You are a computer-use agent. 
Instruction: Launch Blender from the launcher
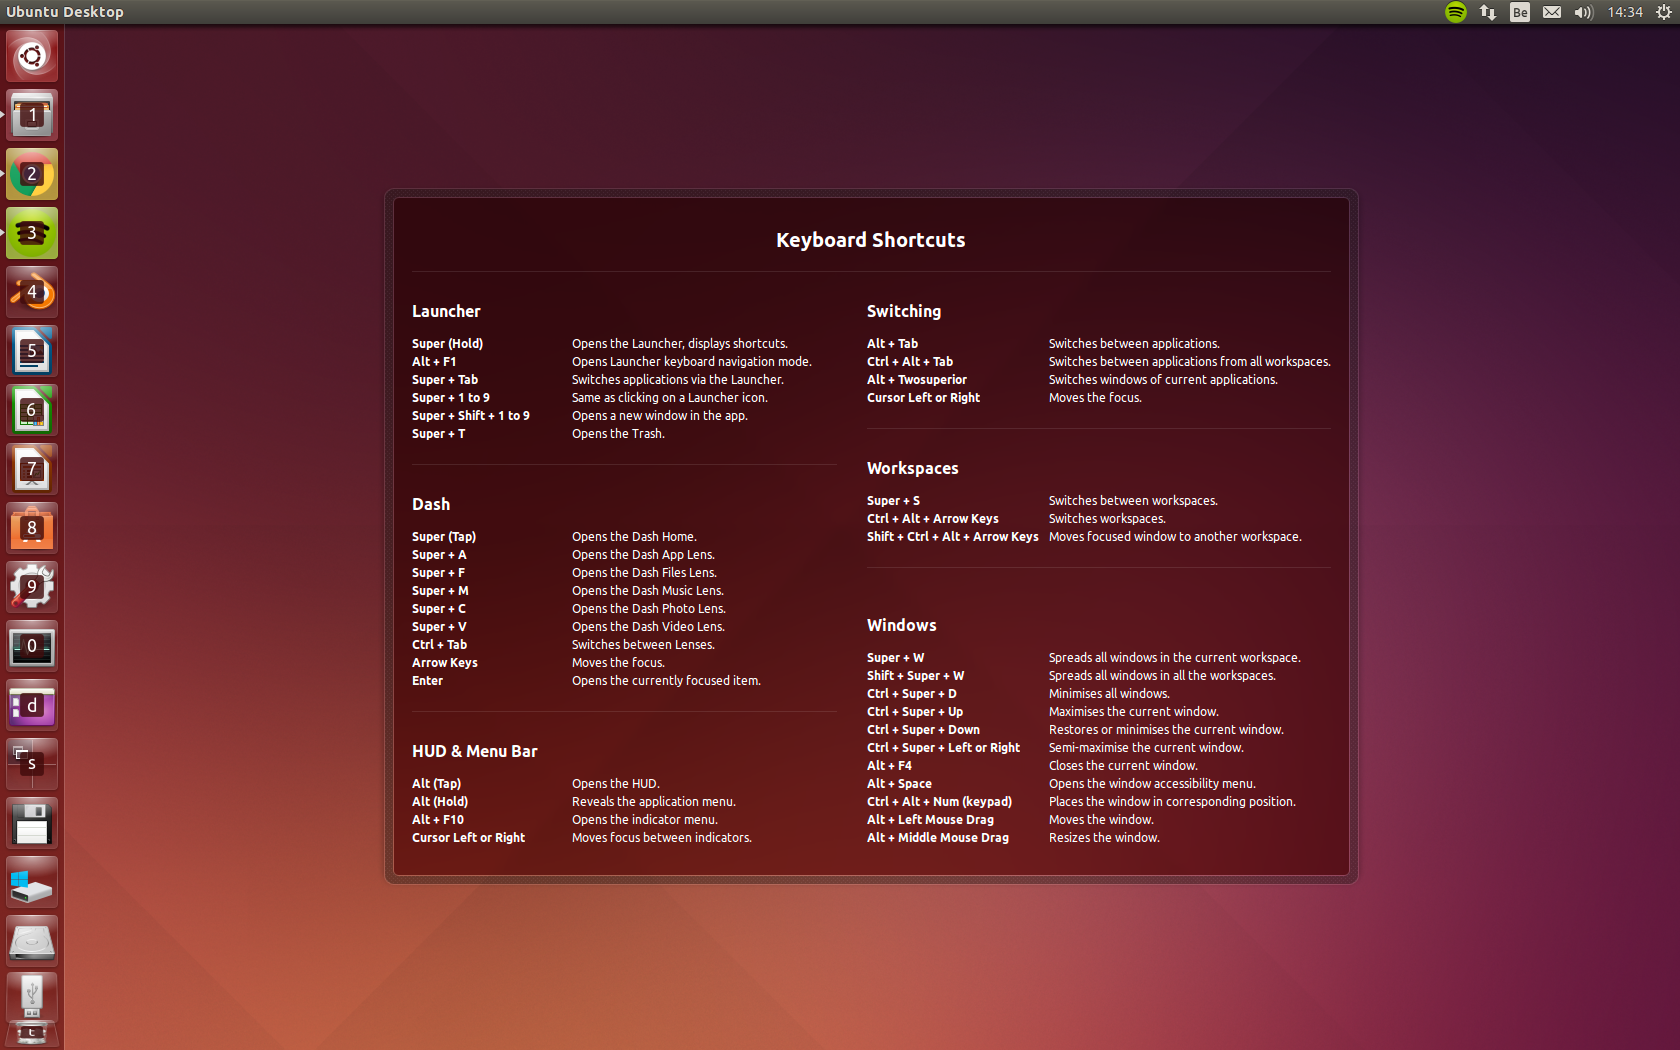31,291
